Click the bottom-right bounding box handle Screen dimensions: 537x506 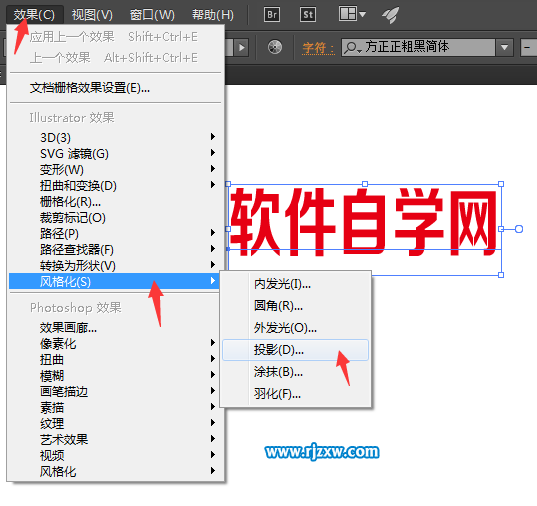pyautogui.click(x=501, y=275)
